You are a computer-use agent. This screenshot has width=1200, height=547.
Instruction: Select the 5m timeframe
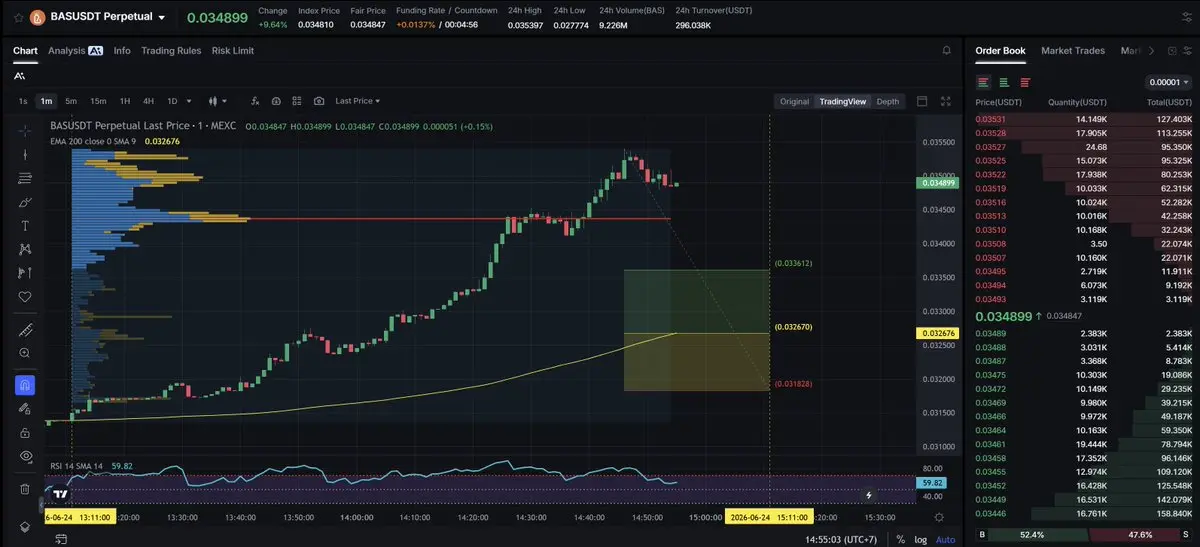[71, 101]
